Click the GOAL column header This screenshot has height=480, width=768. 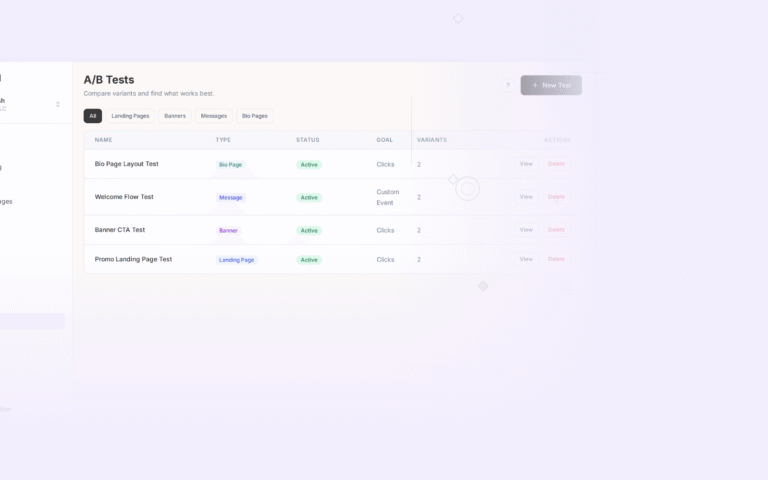click(x=384, y=140)
